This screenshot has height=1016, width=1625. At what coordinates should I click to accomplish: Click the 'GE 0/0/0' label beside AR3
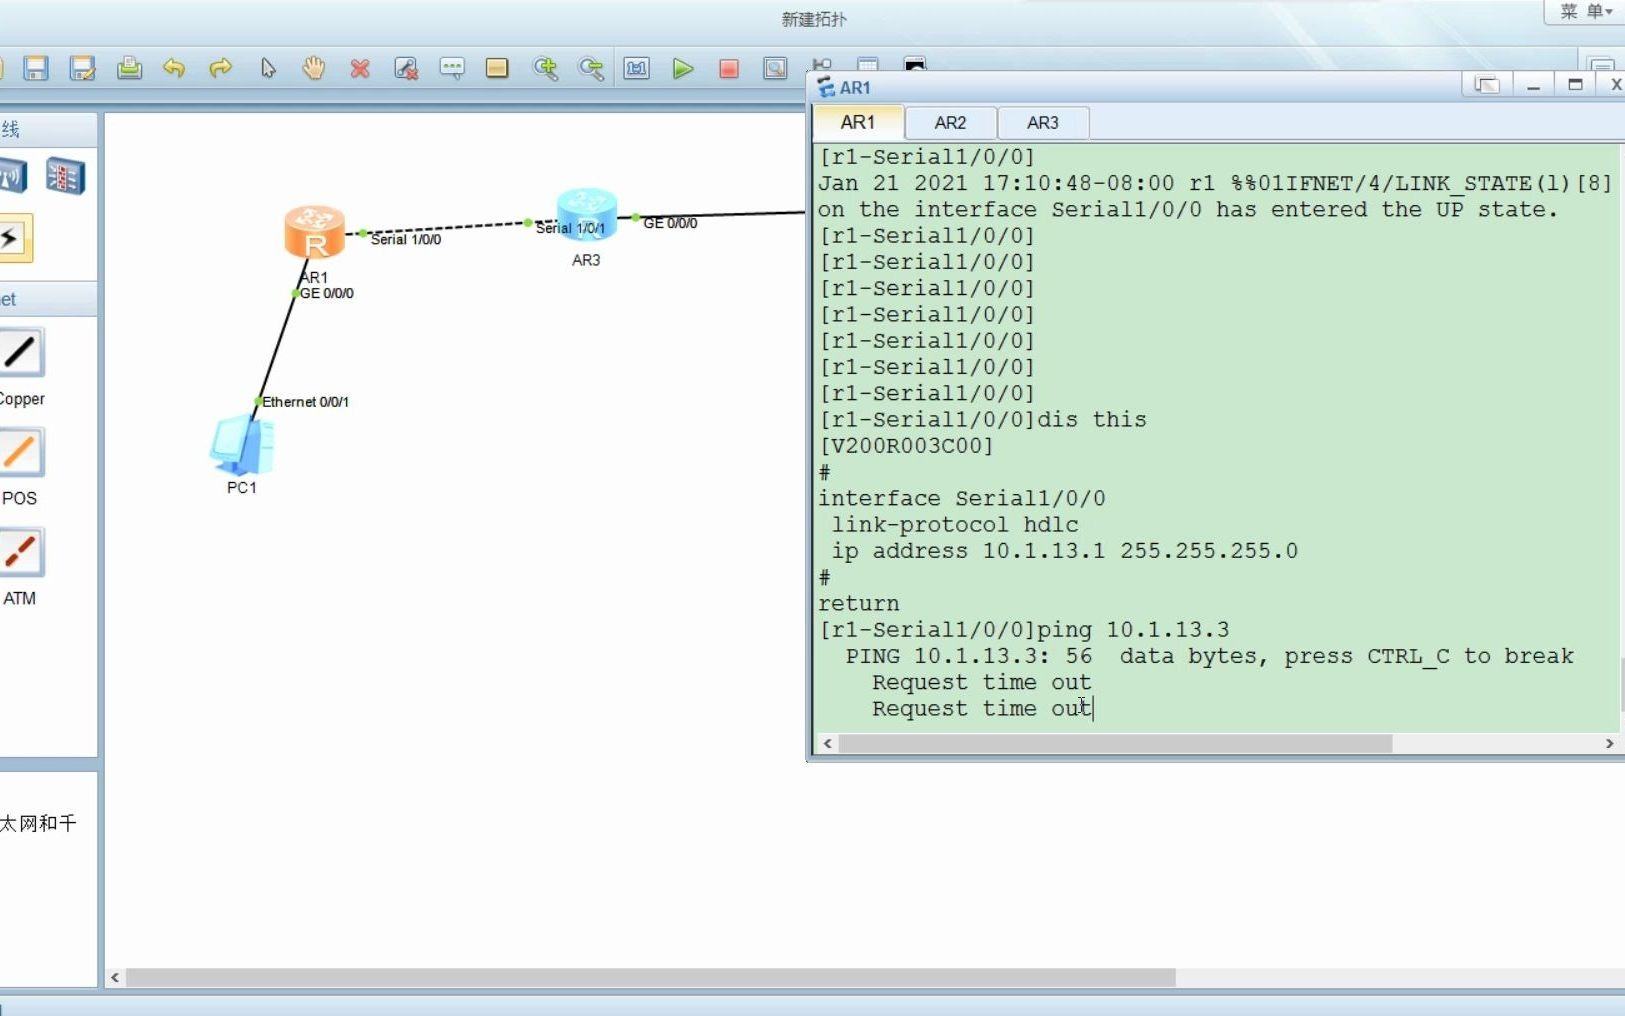[670, 223]
